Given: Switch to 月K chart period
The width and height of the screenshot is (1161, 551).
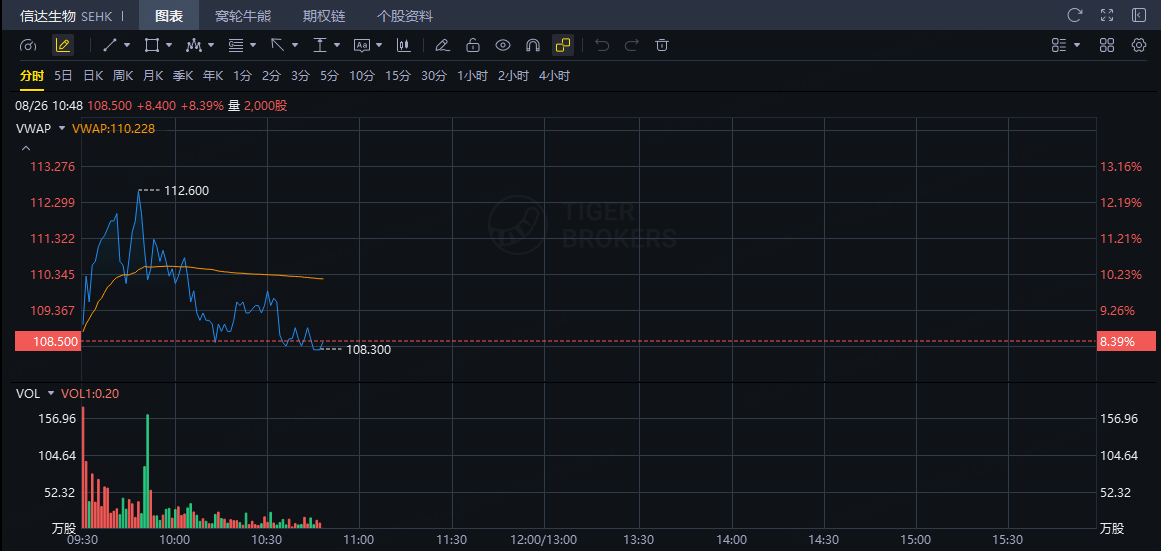Looking at the screenshot, I should (x=153, y=76).
